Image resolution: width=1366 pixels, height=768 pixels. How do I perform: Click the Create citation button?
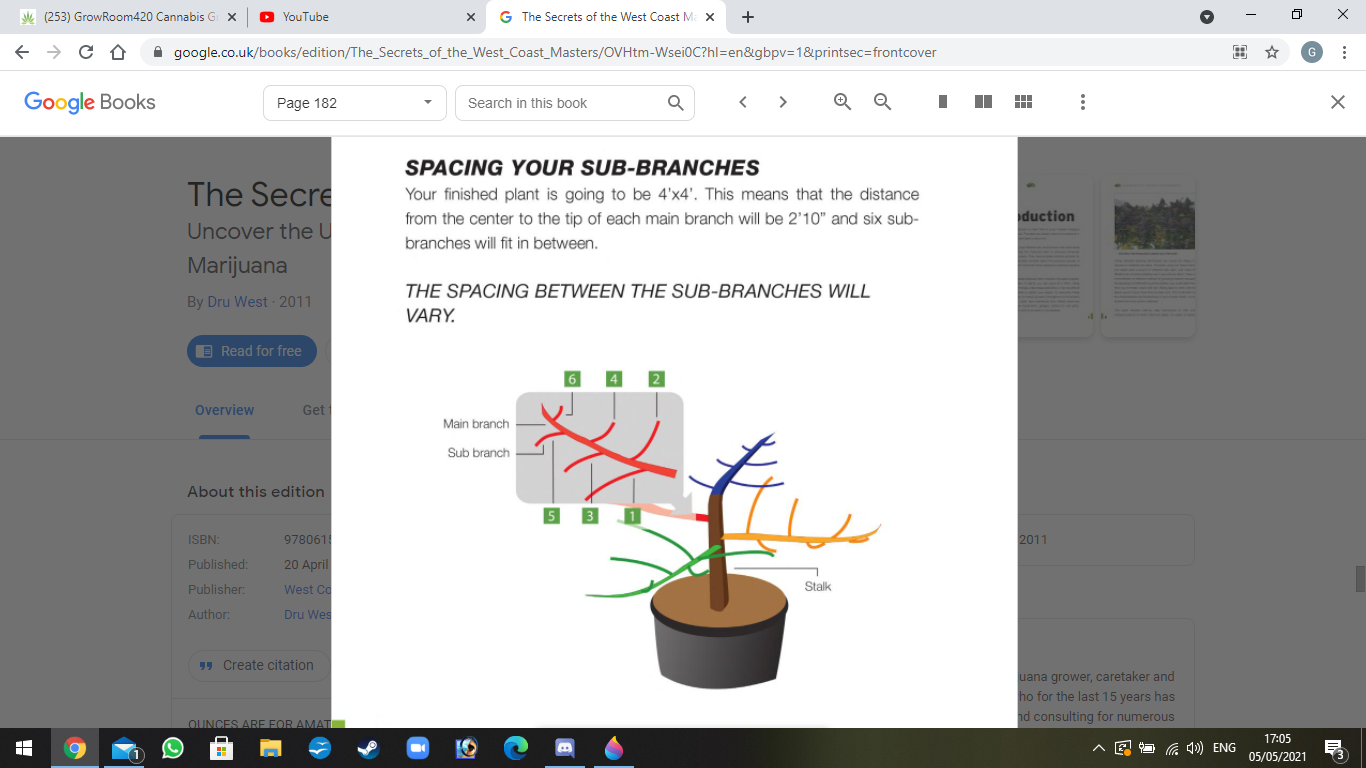258,665
